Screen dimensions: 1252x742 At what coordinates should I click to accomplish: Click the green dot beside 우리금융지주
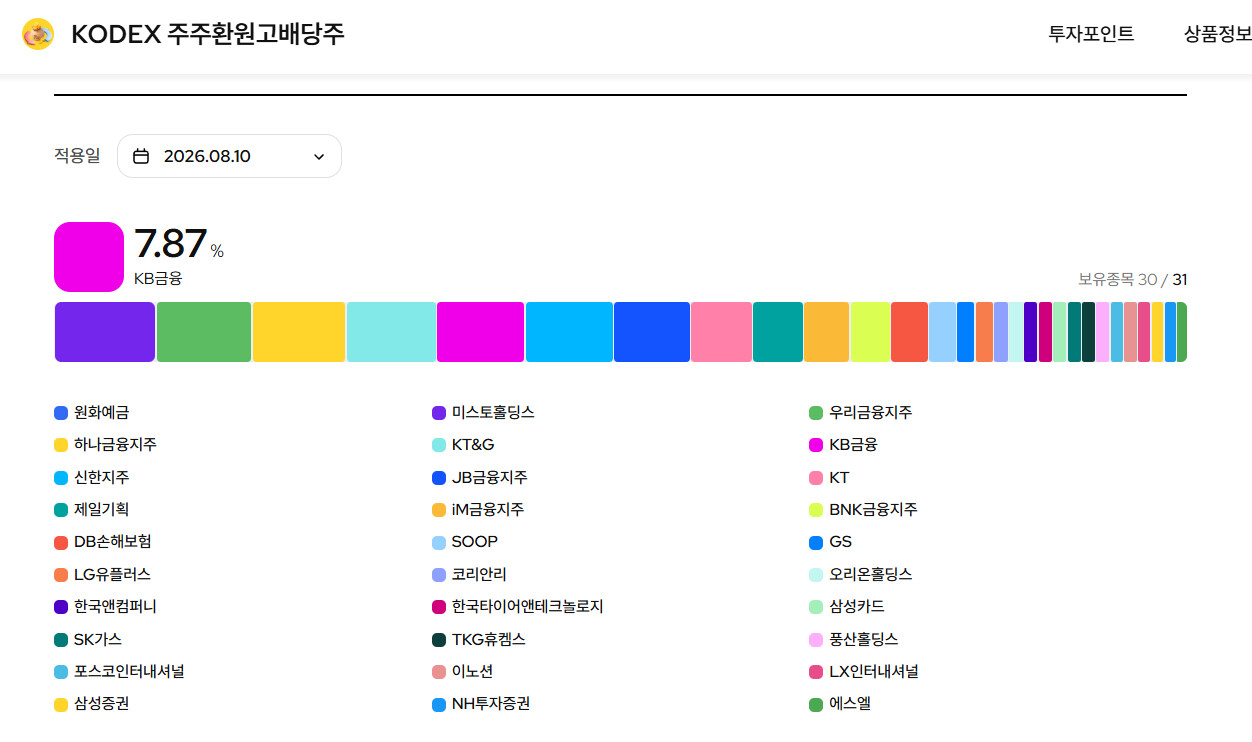click(816, 413)
